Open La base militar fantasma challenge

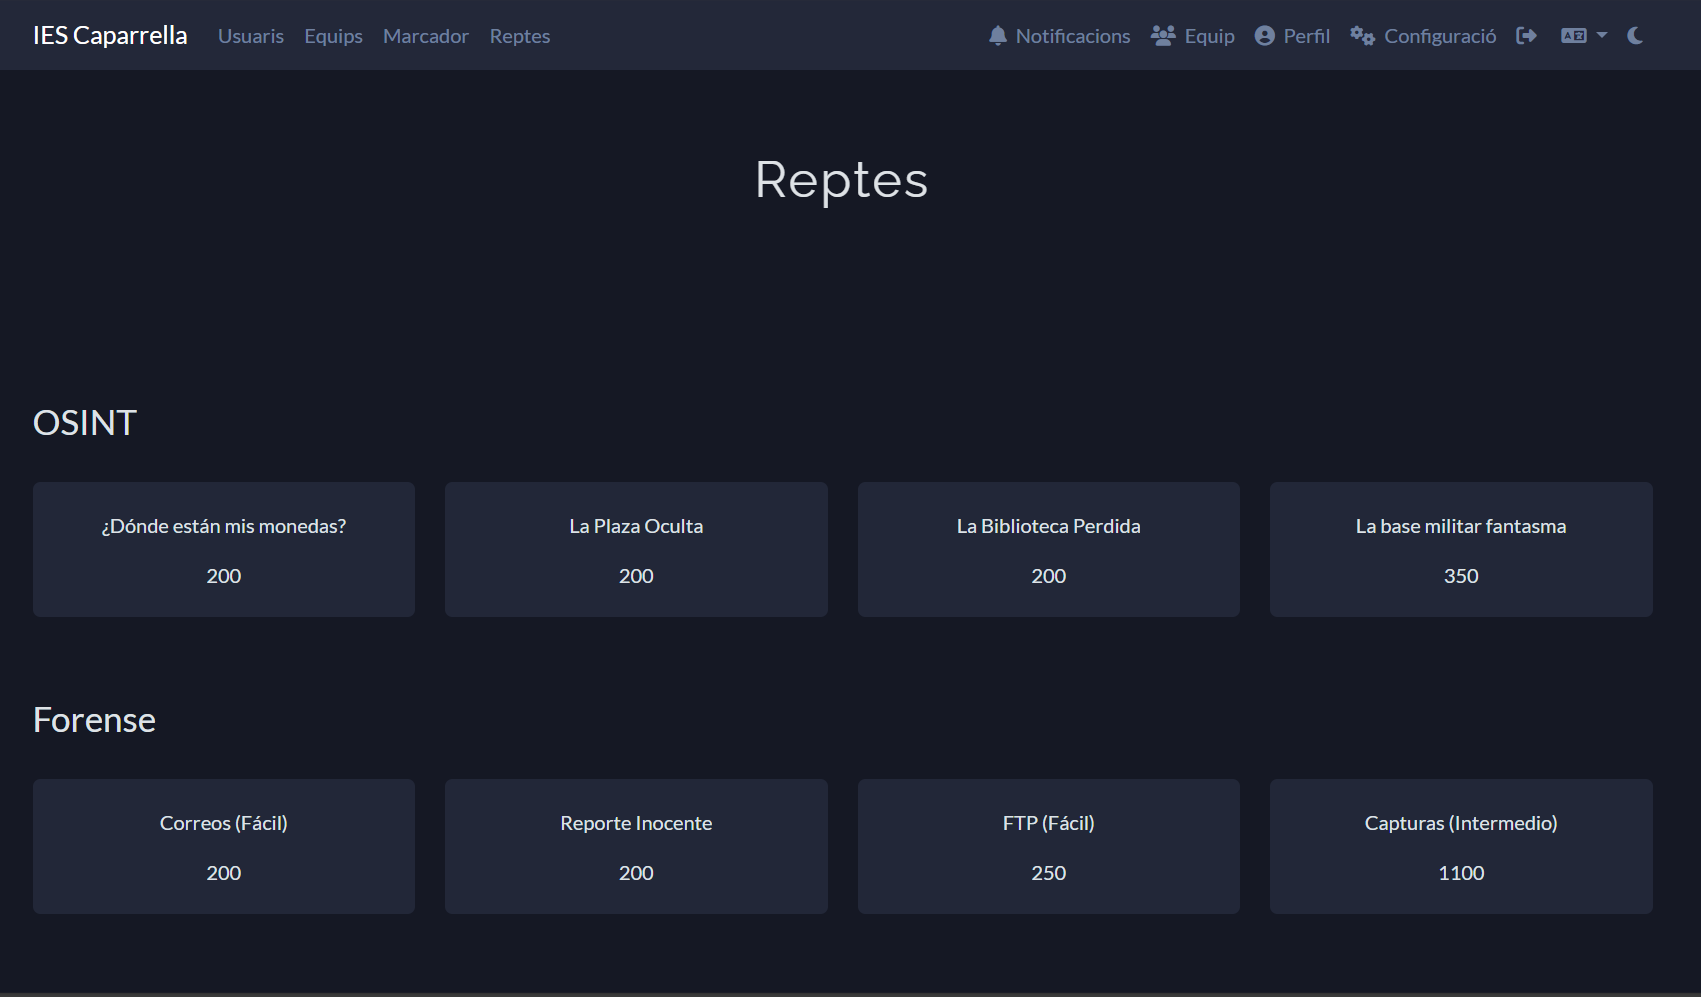(1461, 549)
